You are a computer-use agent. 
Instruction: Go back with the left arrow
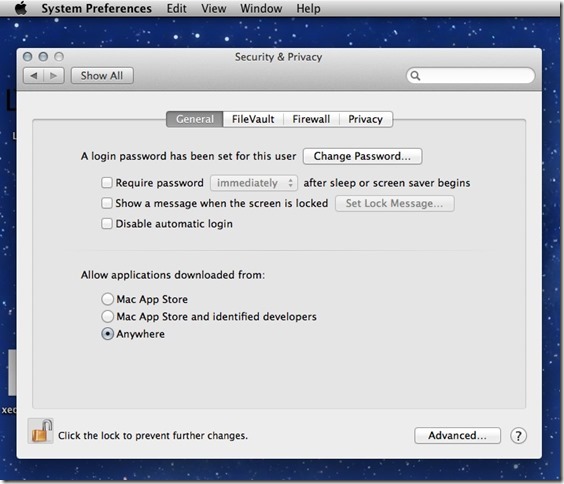tap(34, 76)
